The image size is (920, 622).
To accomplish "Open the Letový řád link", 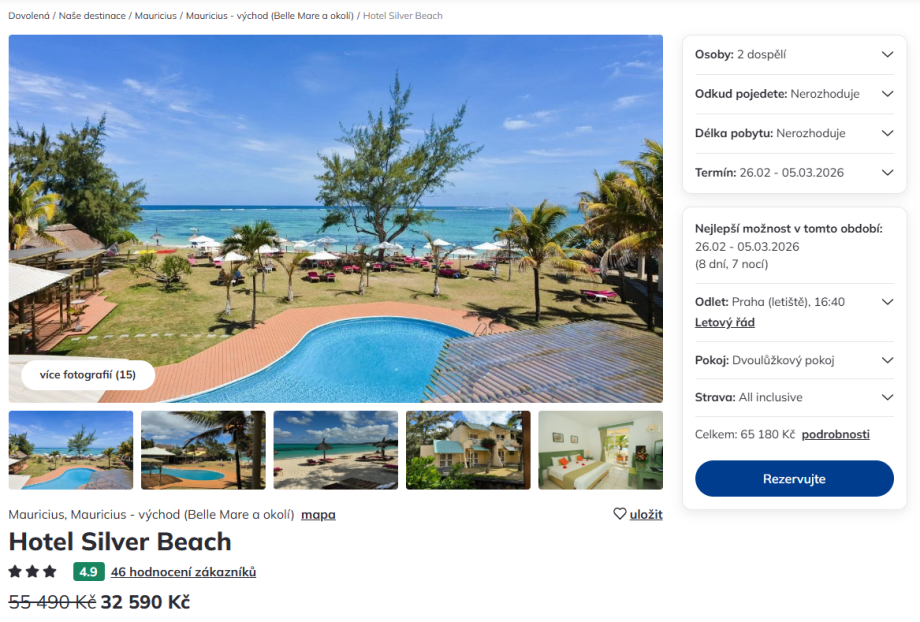I will (x=725, y=322).
